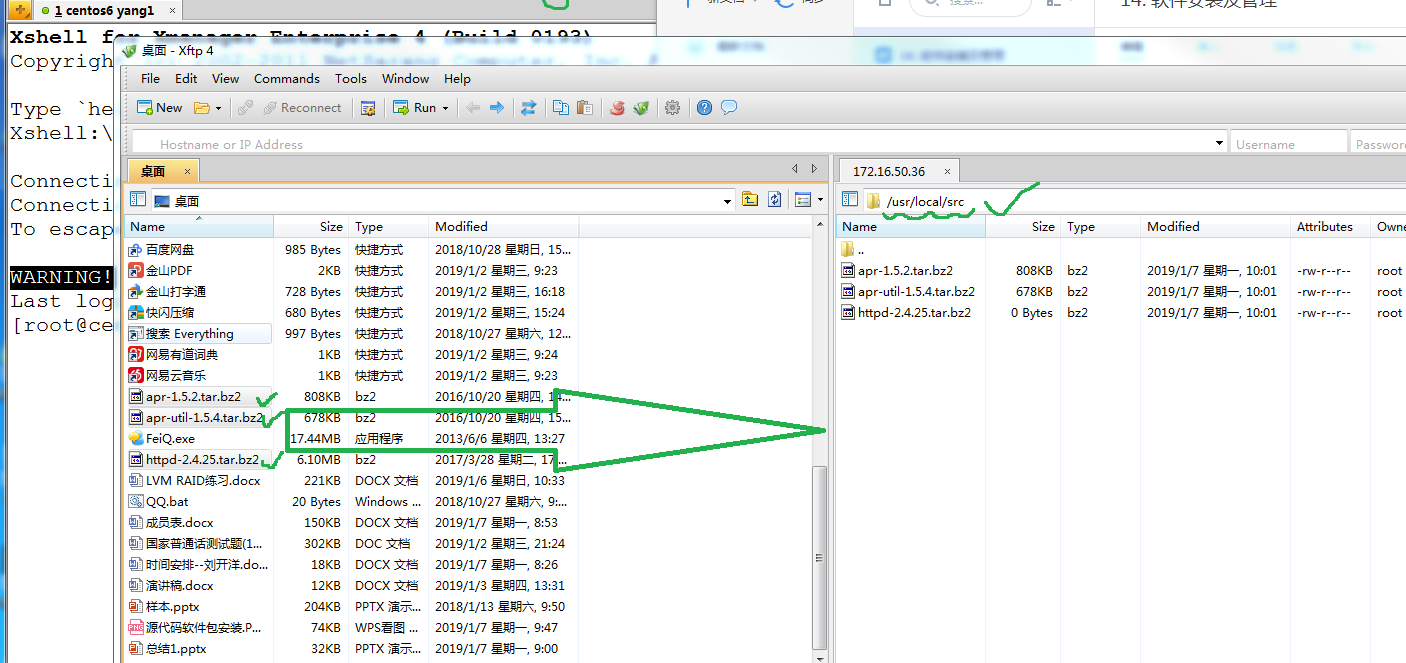Open help via blue question icon
This screenshot has height=663, width=1406.
[704, 108]
